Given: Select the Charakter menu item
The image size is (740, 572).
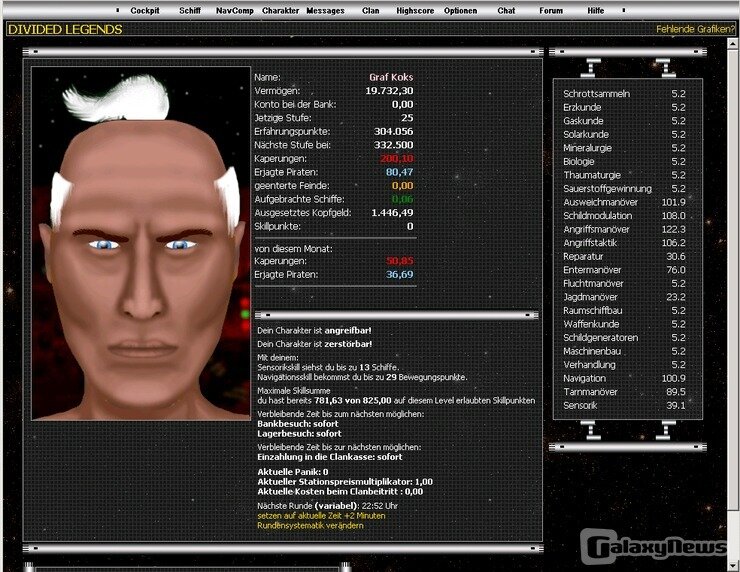Looking at the screenshot, I should click(280, 10).
